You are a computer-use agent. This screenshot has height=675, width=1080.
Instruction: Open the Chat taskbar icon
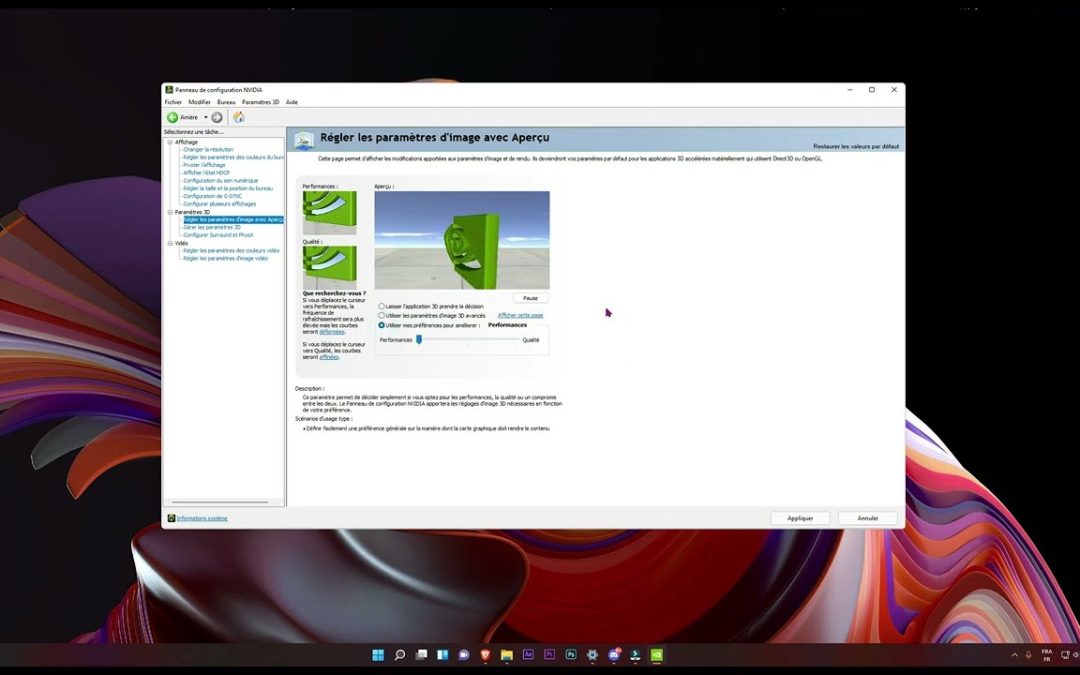(464, 654)
